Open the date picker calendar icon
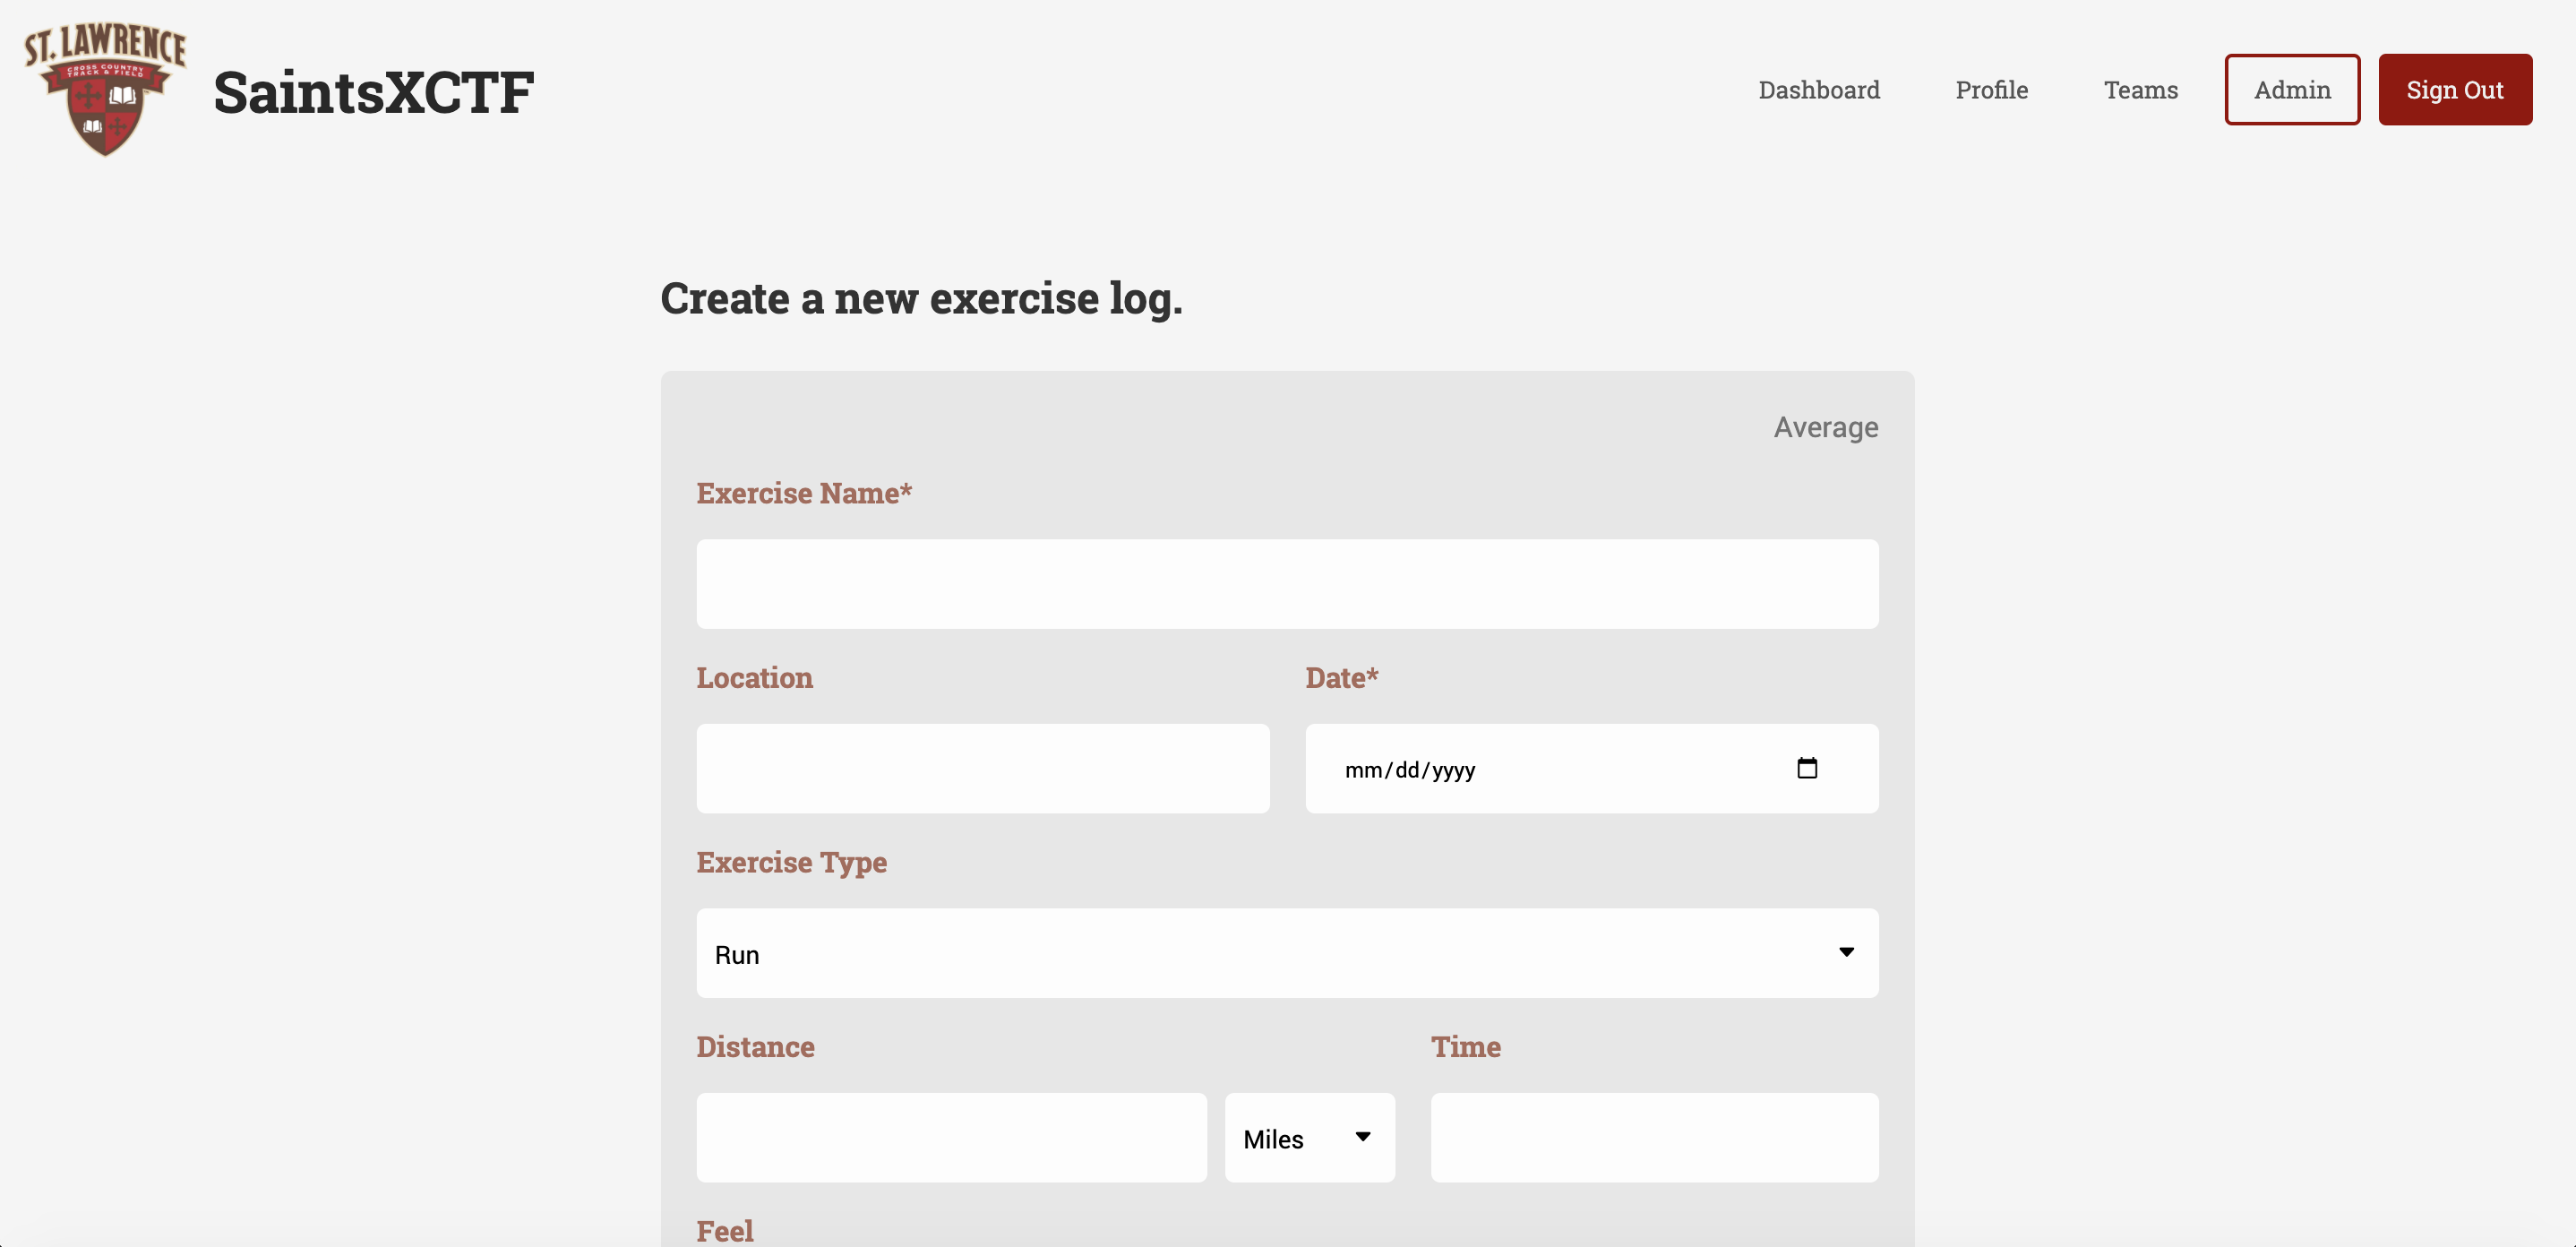 [1806, 768]
